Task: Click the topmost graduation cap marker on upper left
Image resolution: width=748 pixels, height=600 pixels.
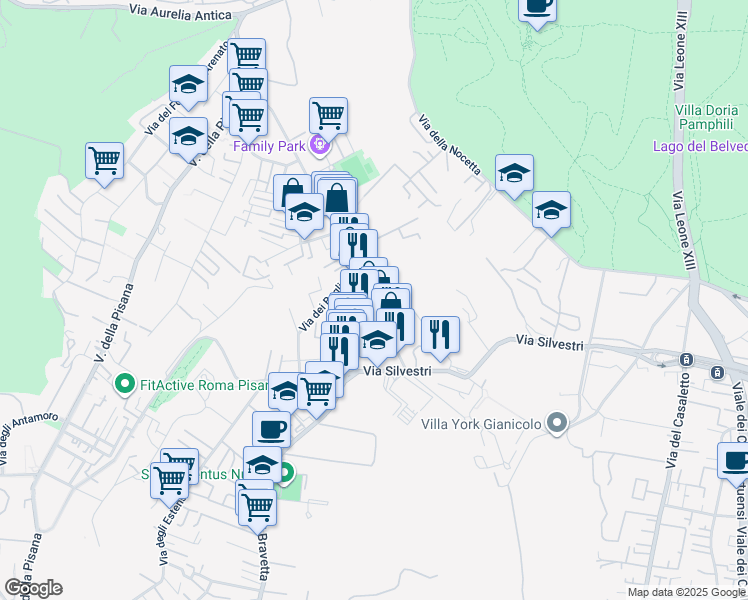Action: pos(188,88)
